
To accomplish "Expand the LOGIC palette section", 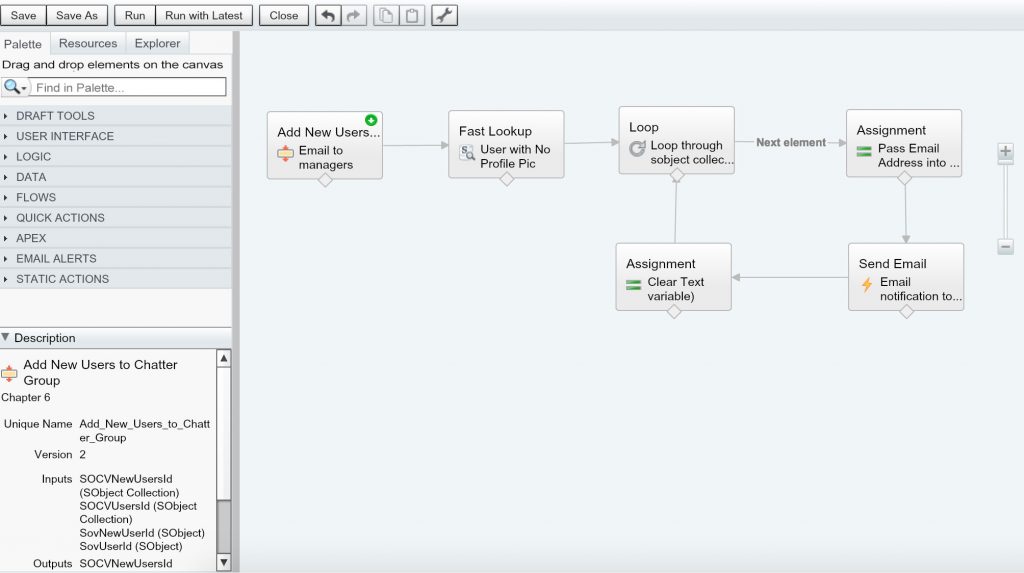I will 33,157.
